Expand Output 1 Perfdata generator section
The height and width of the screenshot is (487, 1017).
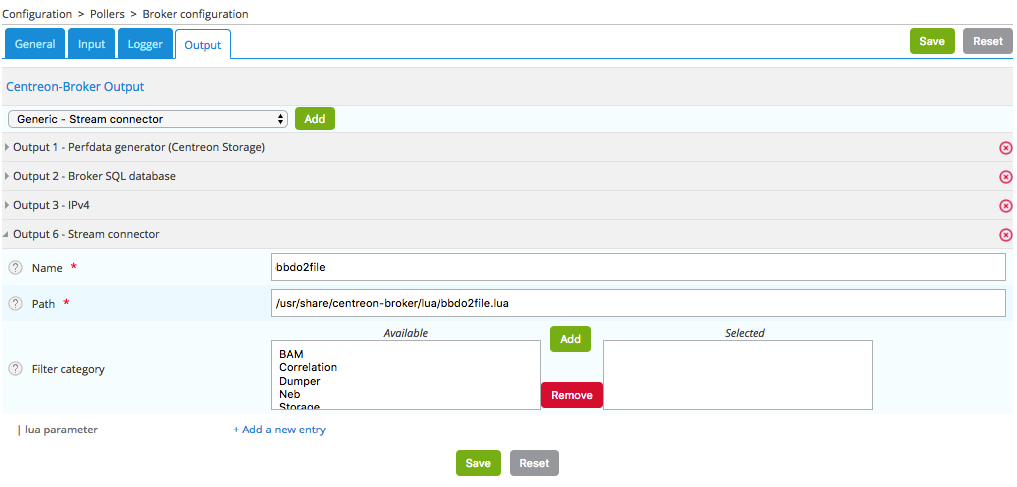(138, 148)
